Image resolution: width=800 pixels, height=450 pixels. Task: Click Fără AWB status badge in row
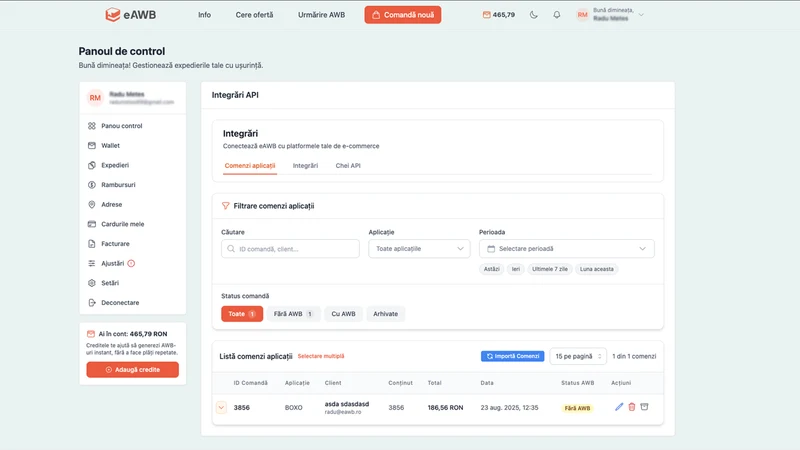click(577, 408)
